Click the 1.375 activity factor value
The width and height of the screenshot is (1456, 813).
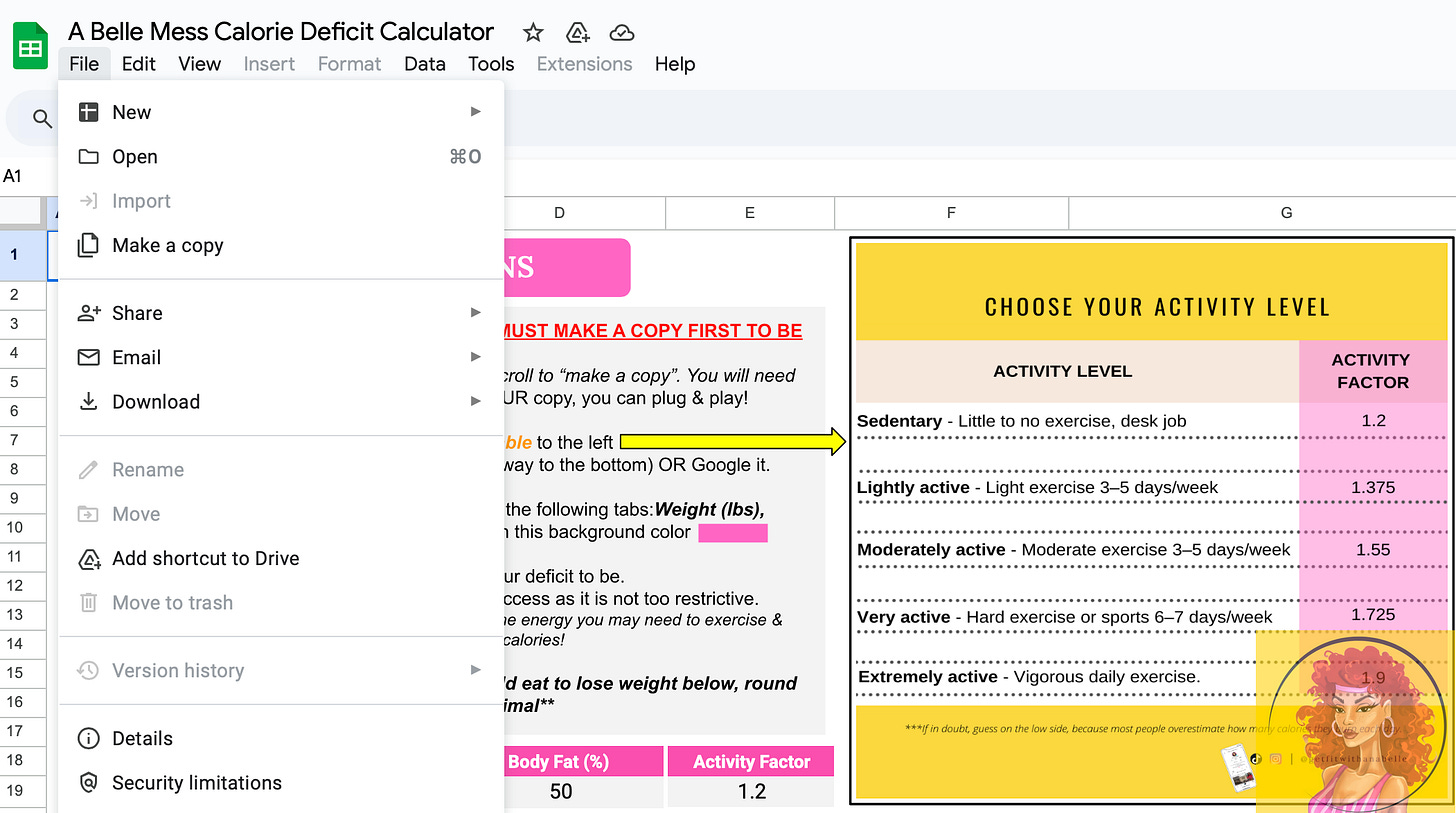pyautogui.click(x=1373, y=487)
